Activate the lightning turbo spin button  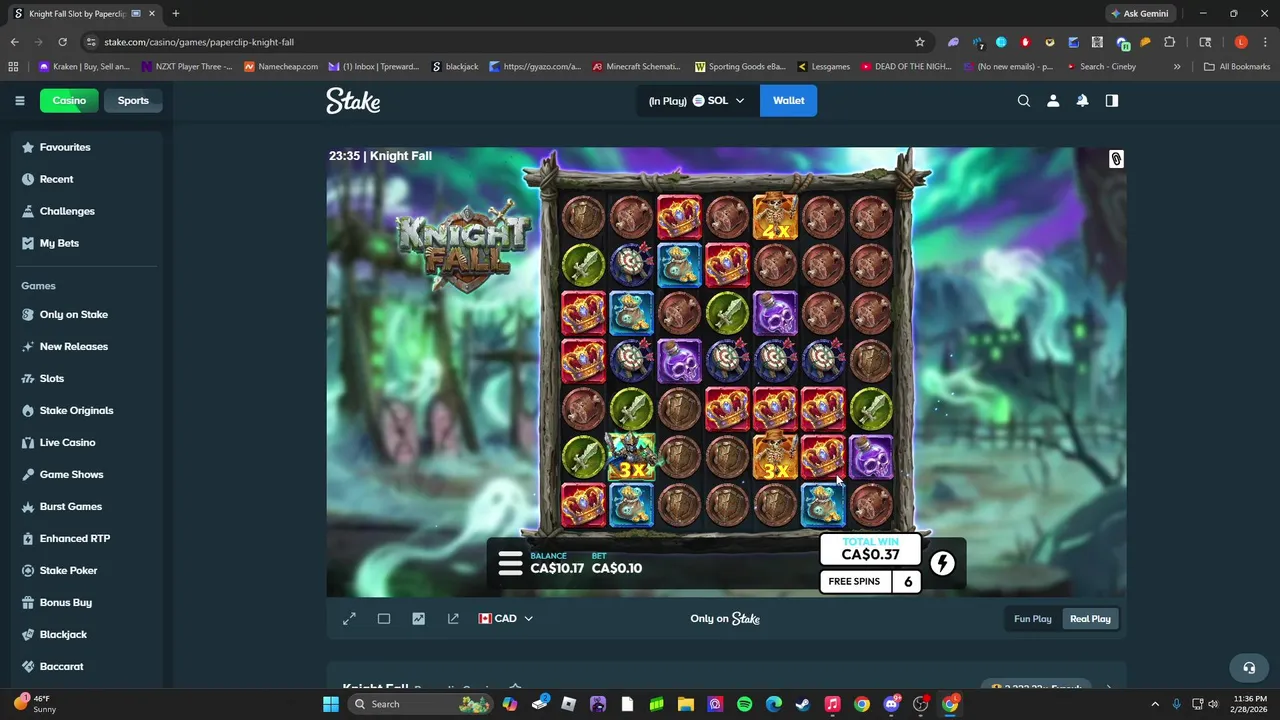[942, 563]
